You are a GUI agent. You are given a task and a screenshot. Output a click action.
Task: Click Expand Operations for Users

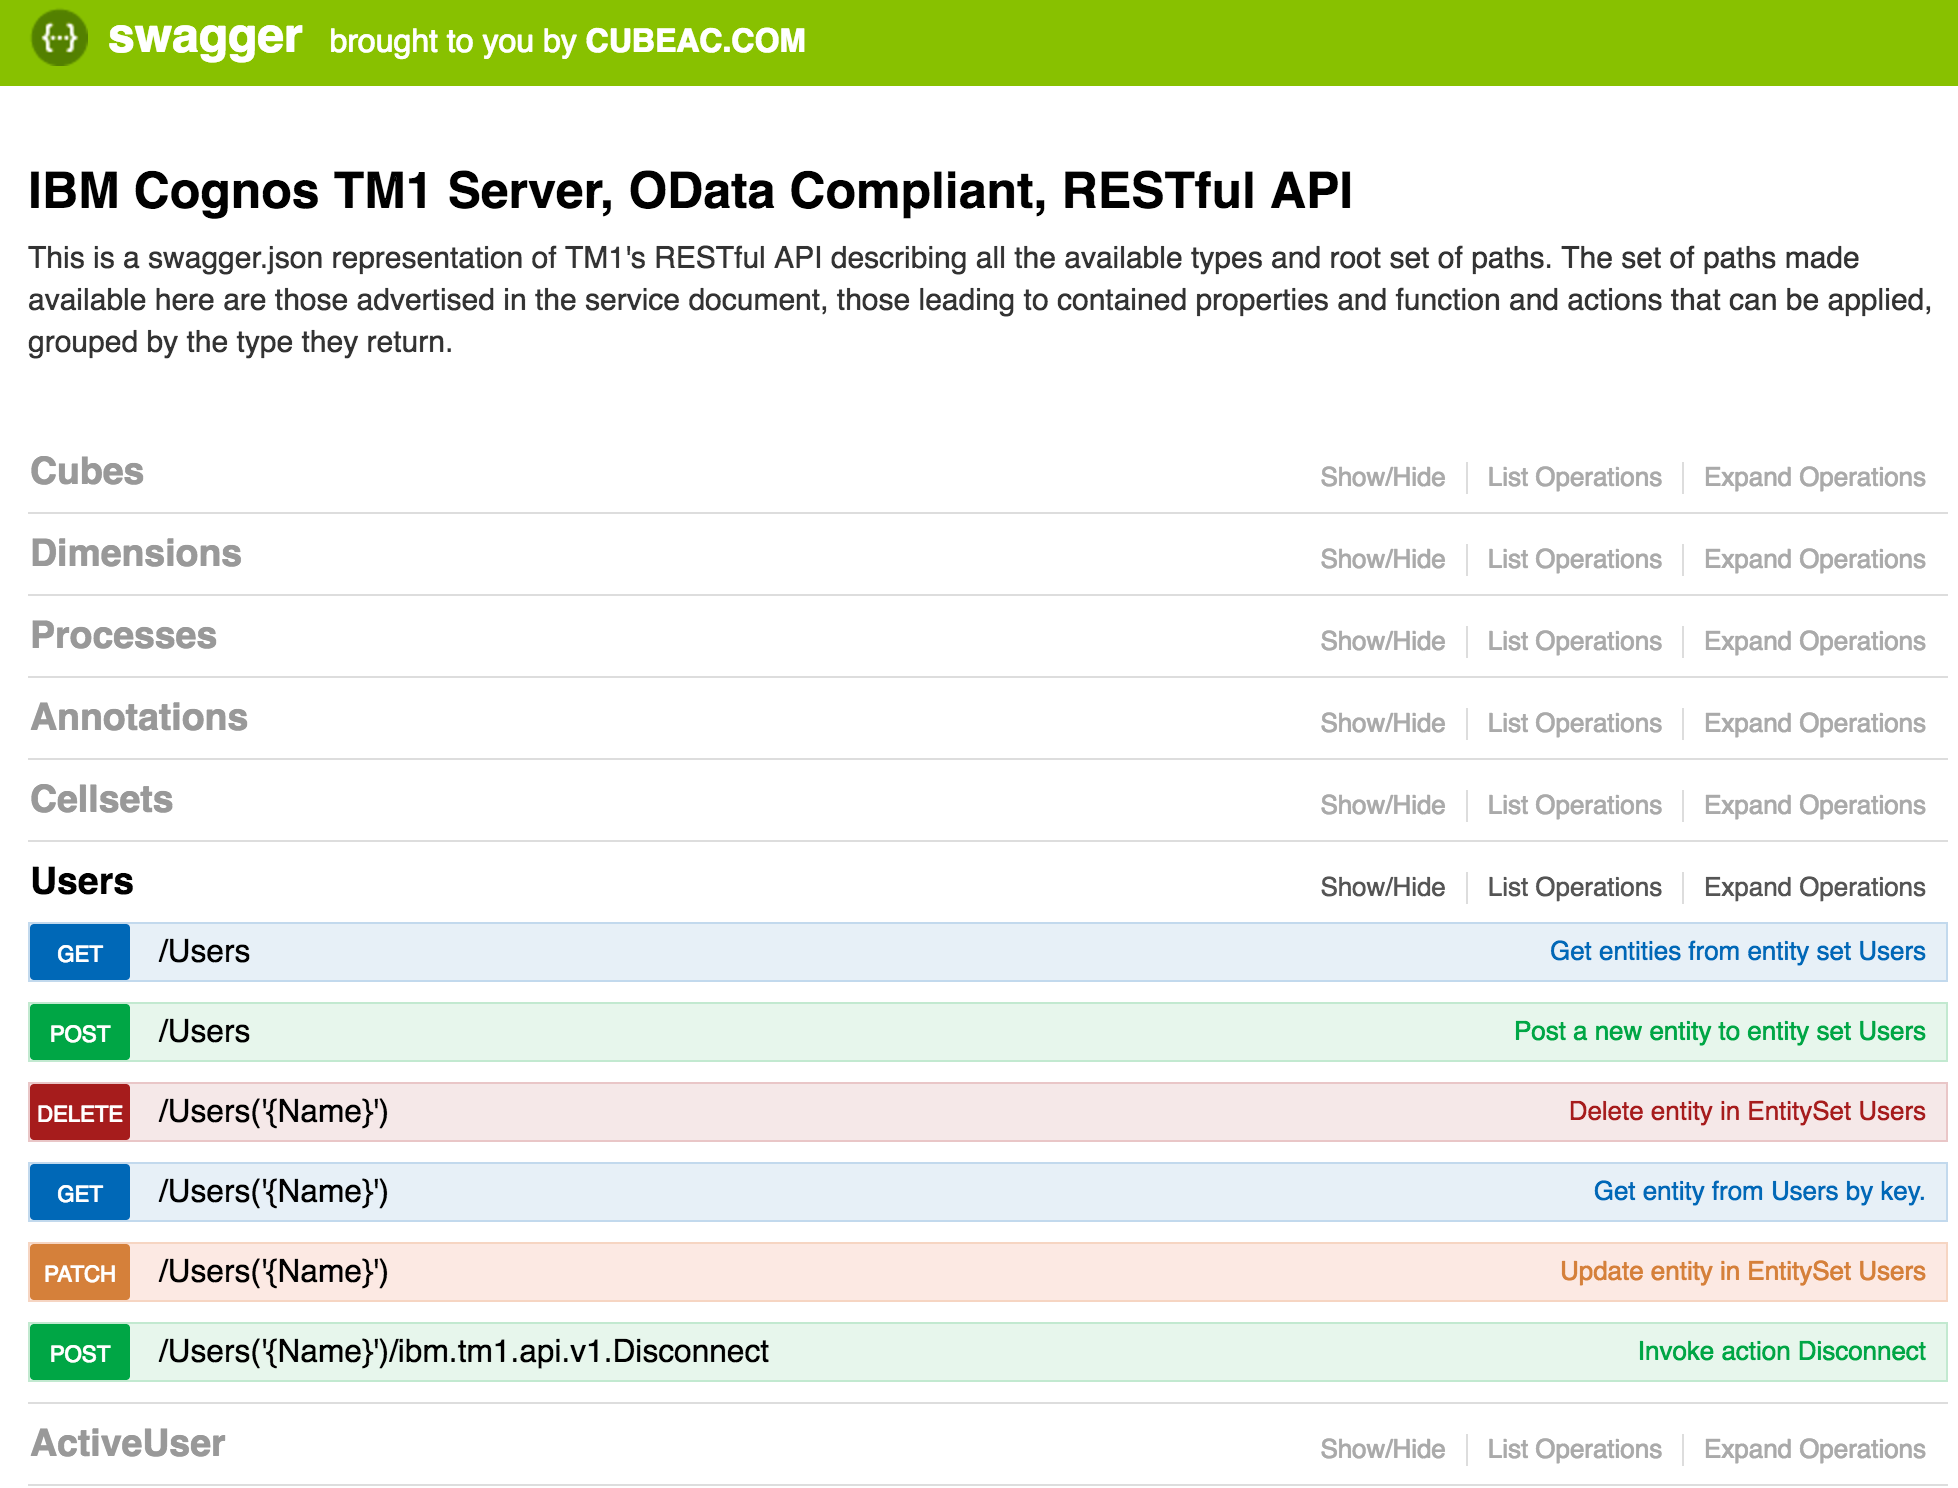click(x=1814, y=887)
